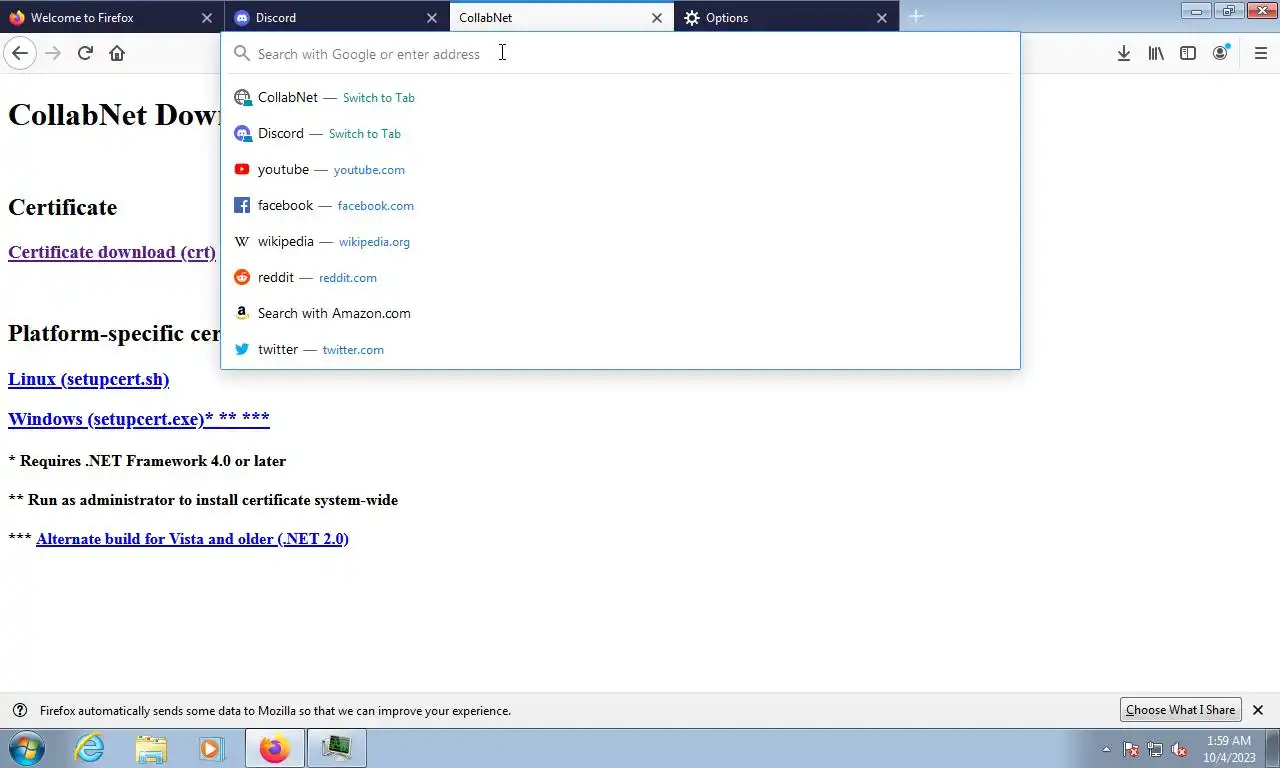Open the Windows Start menu orb
The width and height of the screenshot is (1280, 768).
point(25,748)
